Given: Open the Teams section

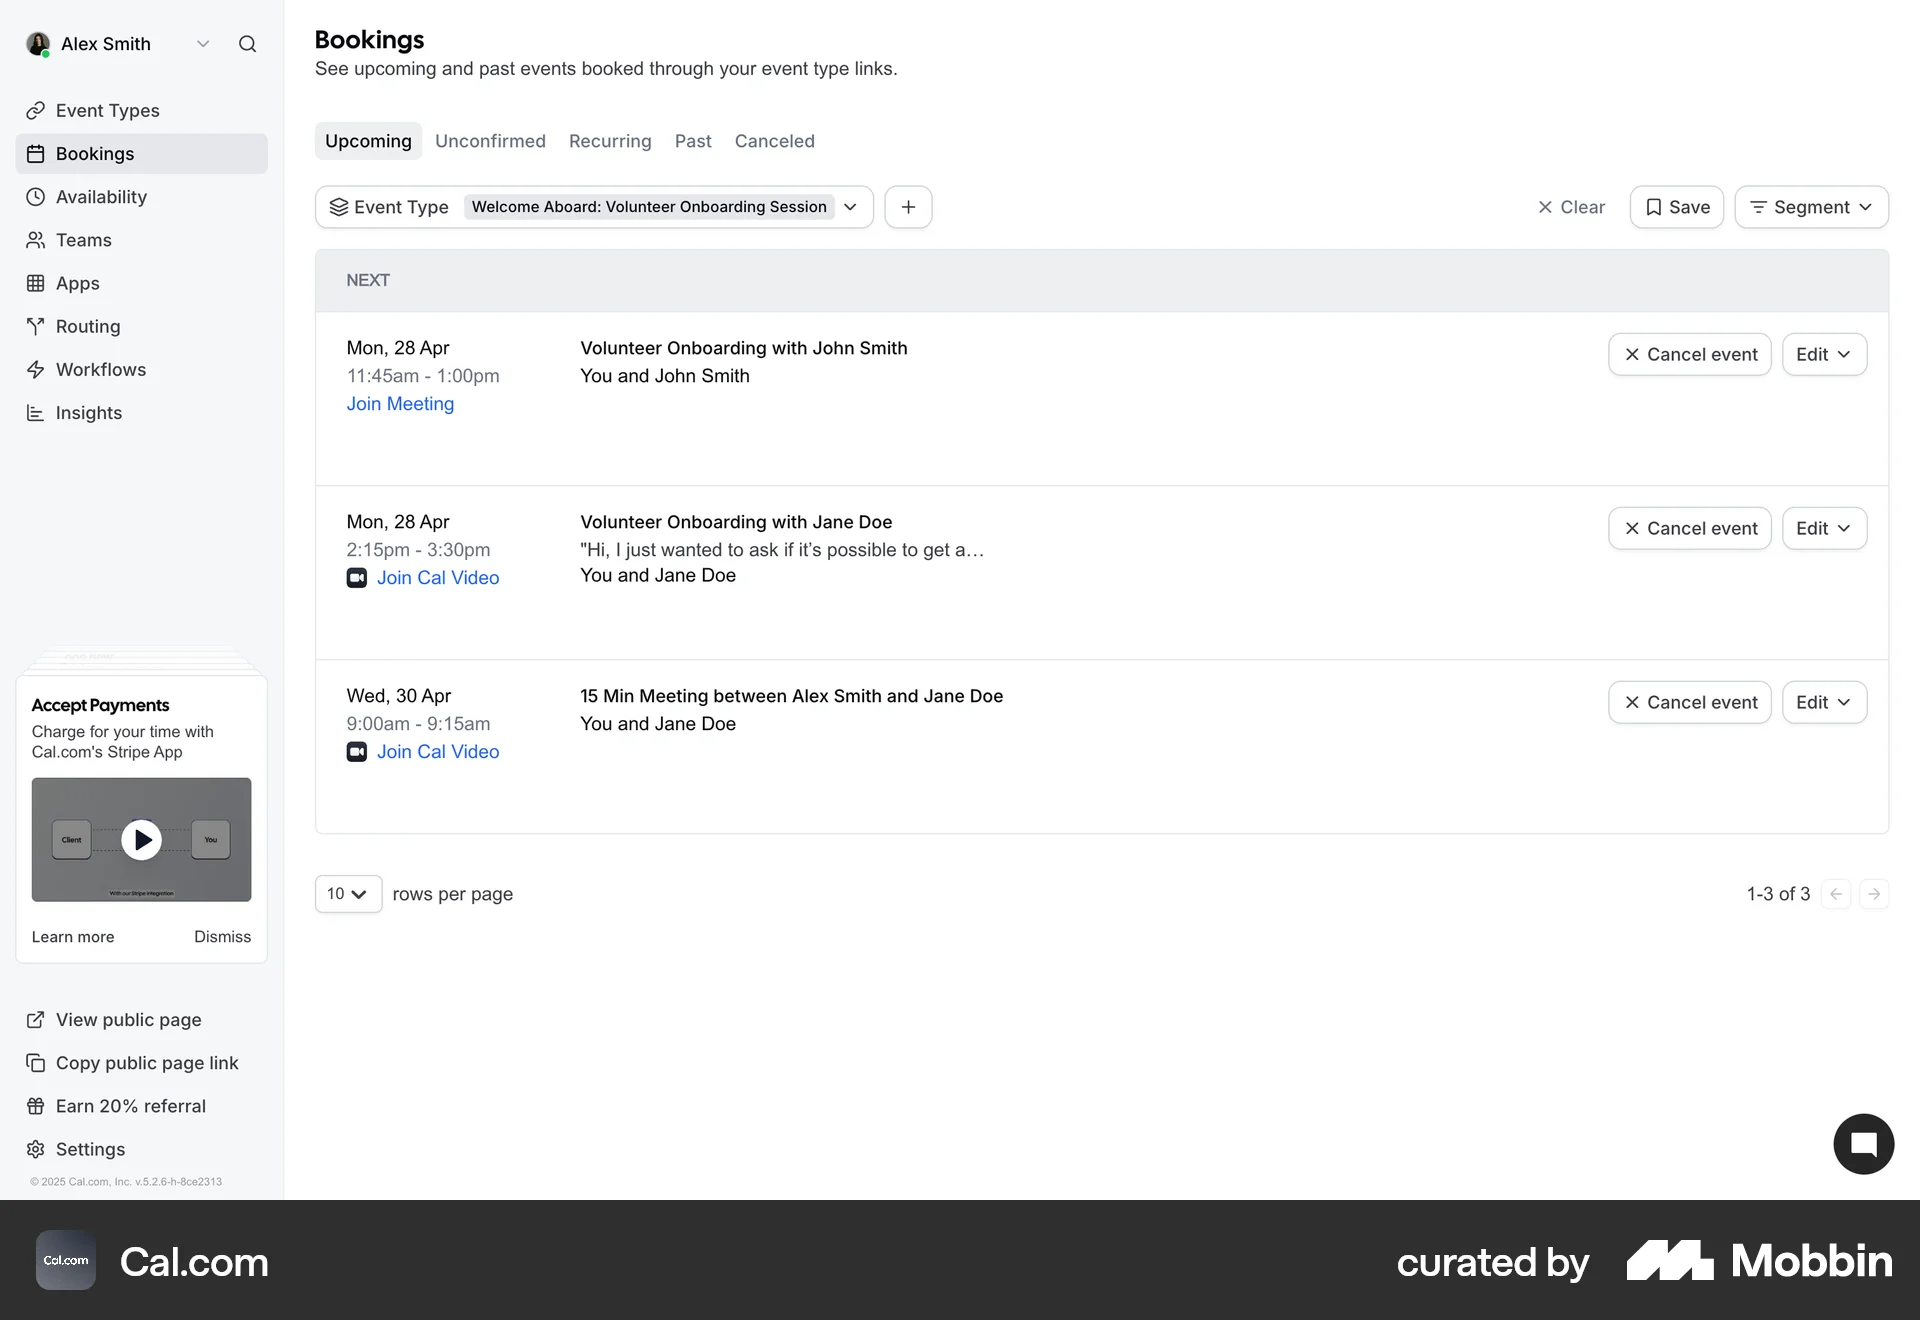Looking at the screenshot, I should tap(83, 240).
